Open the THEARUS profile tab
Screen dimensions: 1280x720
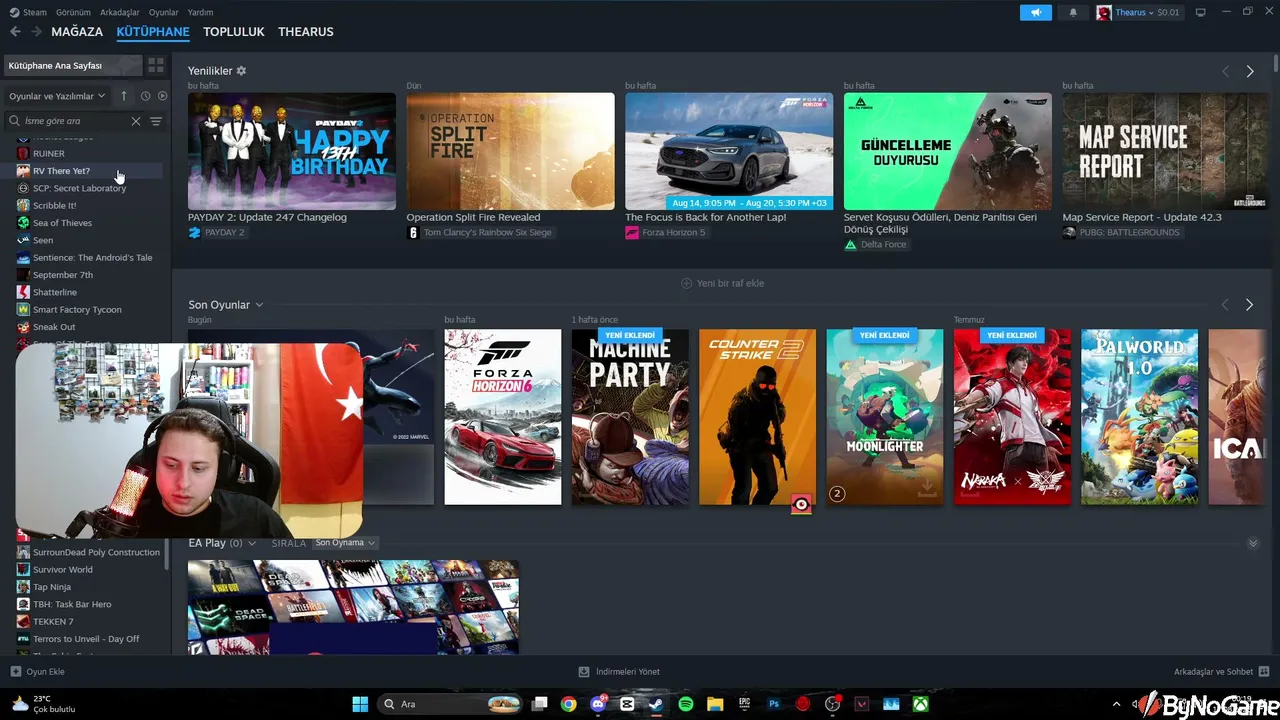click(306, 32)
